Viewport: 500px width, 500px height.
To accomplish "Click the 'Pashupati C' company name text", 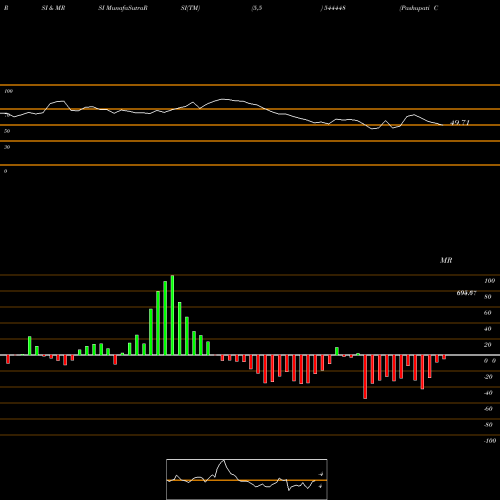I will click(x=419, y=8).
